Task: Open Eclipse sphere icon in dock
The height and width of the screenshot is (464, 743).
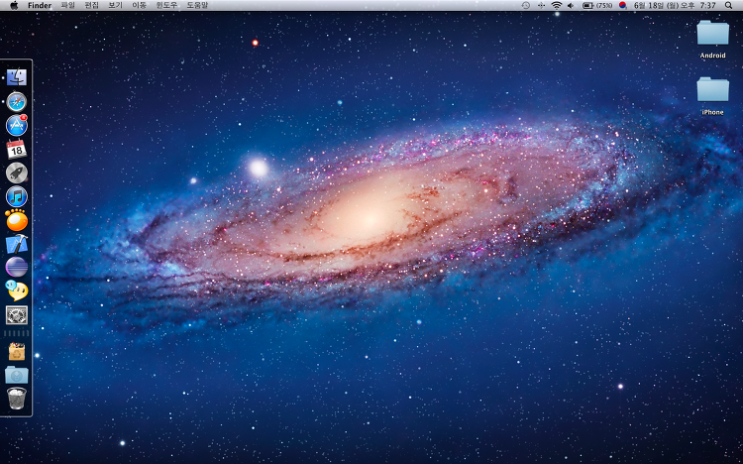Action: point(17,267)
